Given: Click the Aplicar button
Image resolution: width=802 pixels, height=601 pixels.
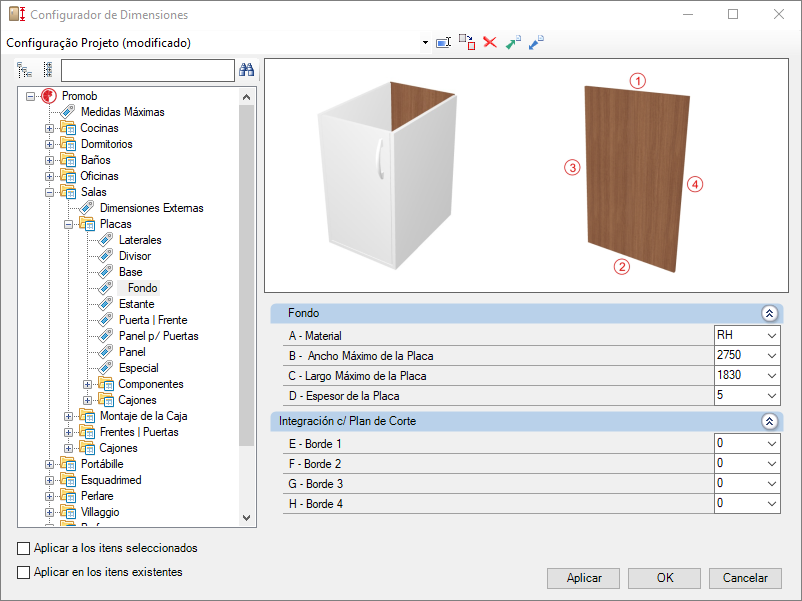Looking at the screenshot, I should pos(584,578).
